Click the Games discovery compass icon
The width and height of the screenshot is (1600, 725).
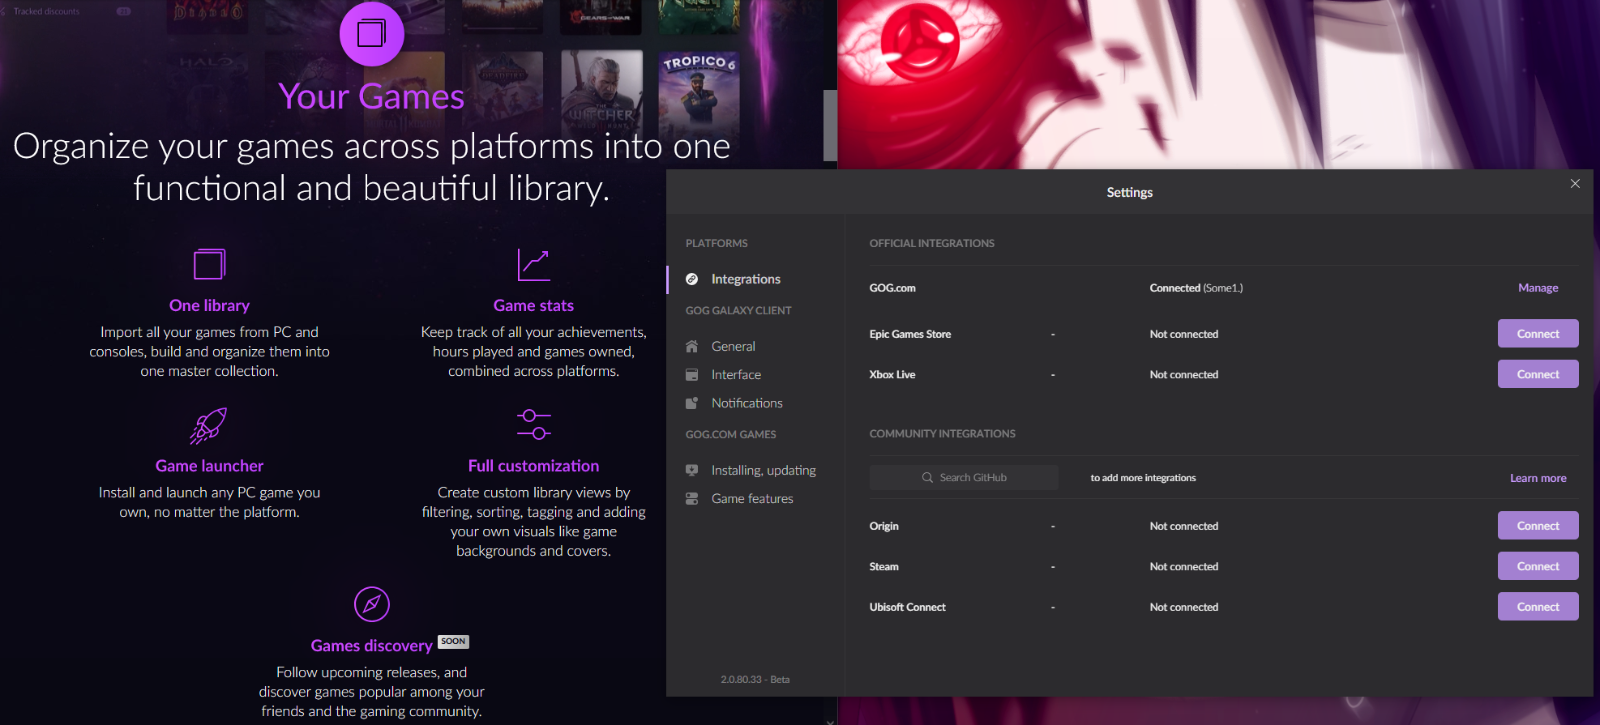coord(372,604)
